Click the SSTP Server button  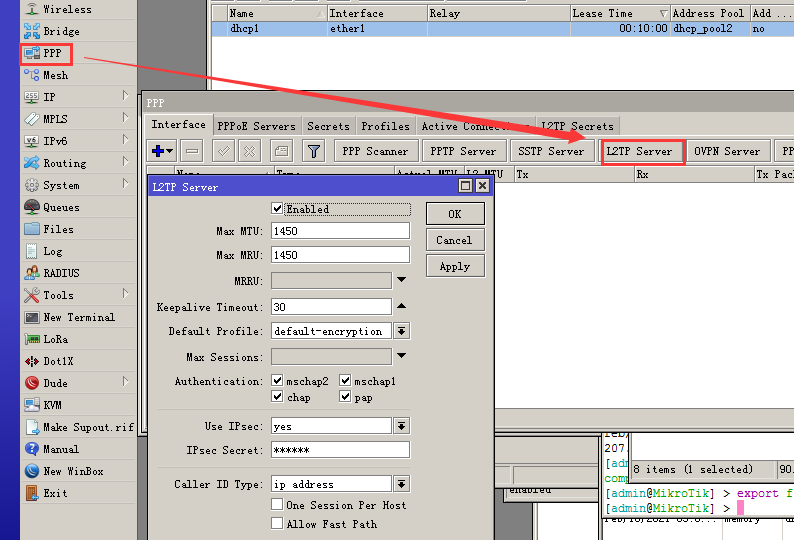click(x=551, y=151)
